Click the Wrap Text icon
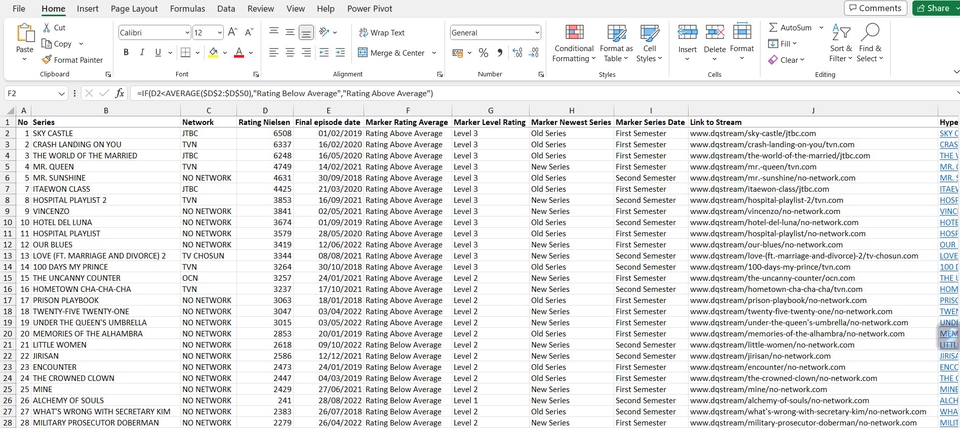This screenshot has height=428, width=960. pyautogui.click(x=363, y=32)
